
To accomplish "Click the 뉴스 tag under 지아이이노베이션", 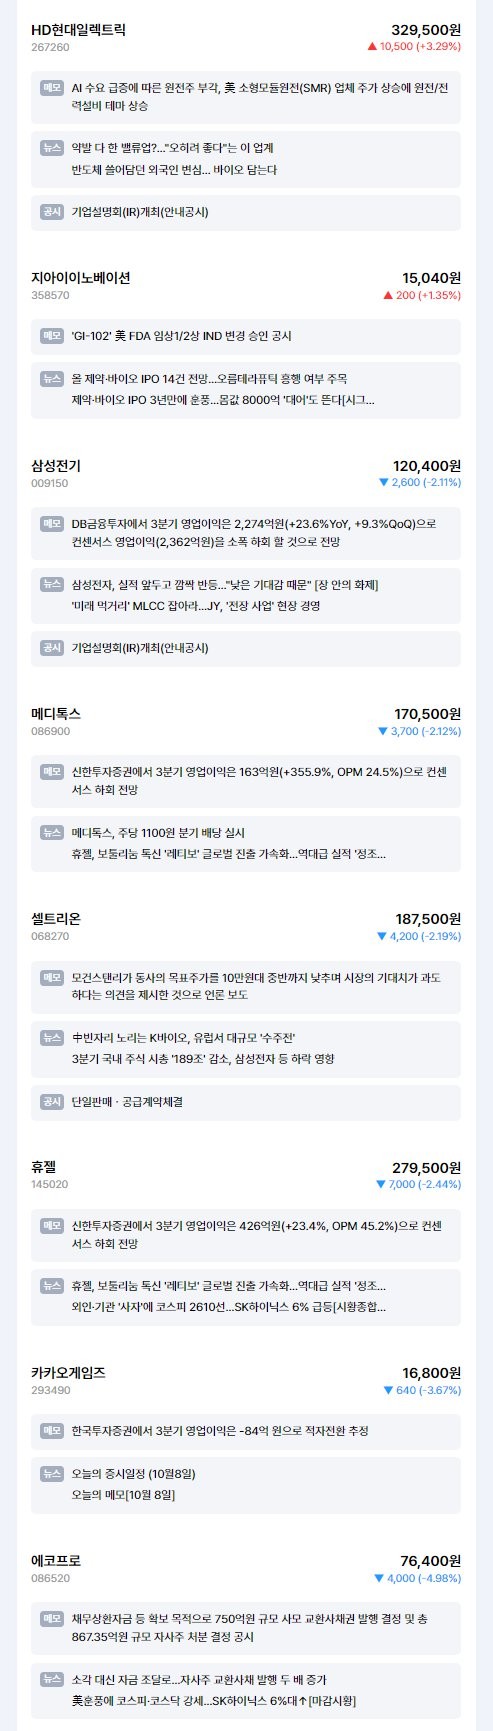I will pyautogui.click(x=52, y=379).
